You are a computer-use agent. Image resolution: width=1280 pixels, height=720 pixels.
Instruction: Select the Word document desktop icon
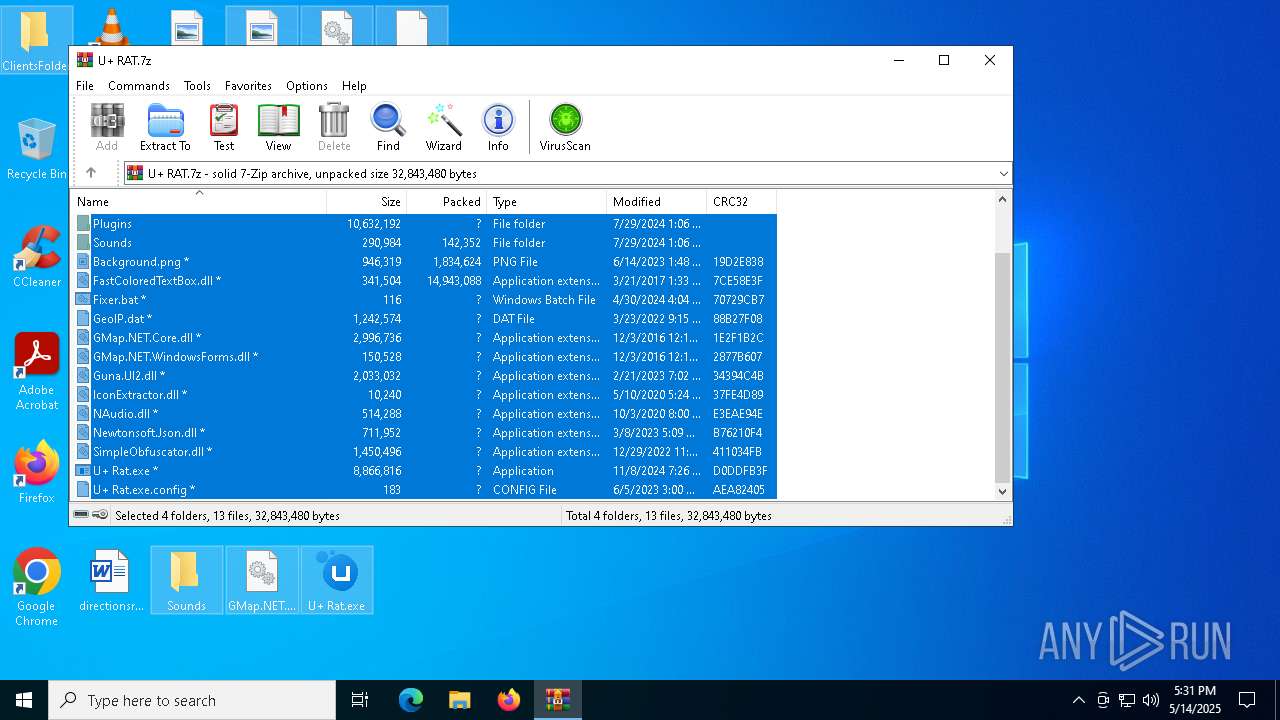coord(111,580)
